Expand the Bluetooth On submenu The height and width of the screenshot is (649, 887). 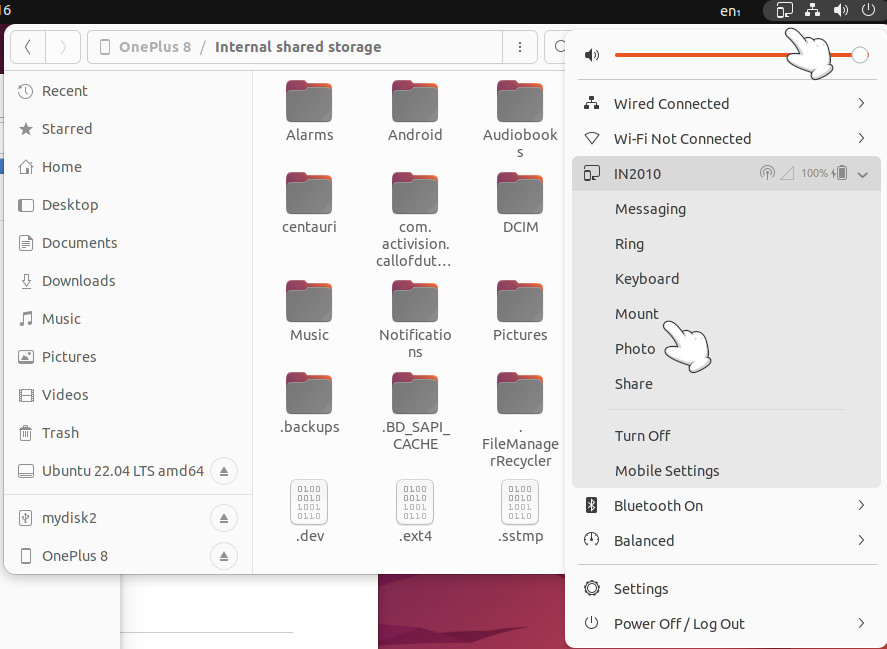[x=861, y=506]
